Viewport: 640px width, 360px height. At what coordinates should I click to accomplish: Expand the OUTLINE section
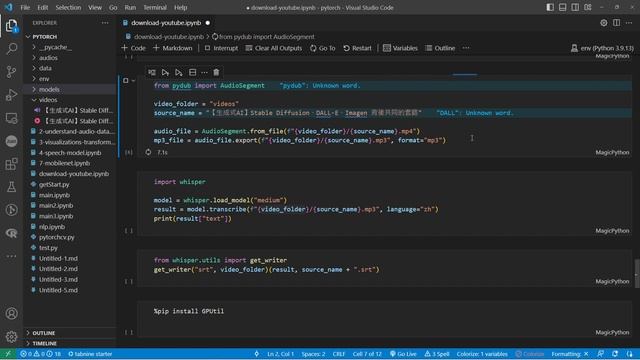tap(69, 333)
